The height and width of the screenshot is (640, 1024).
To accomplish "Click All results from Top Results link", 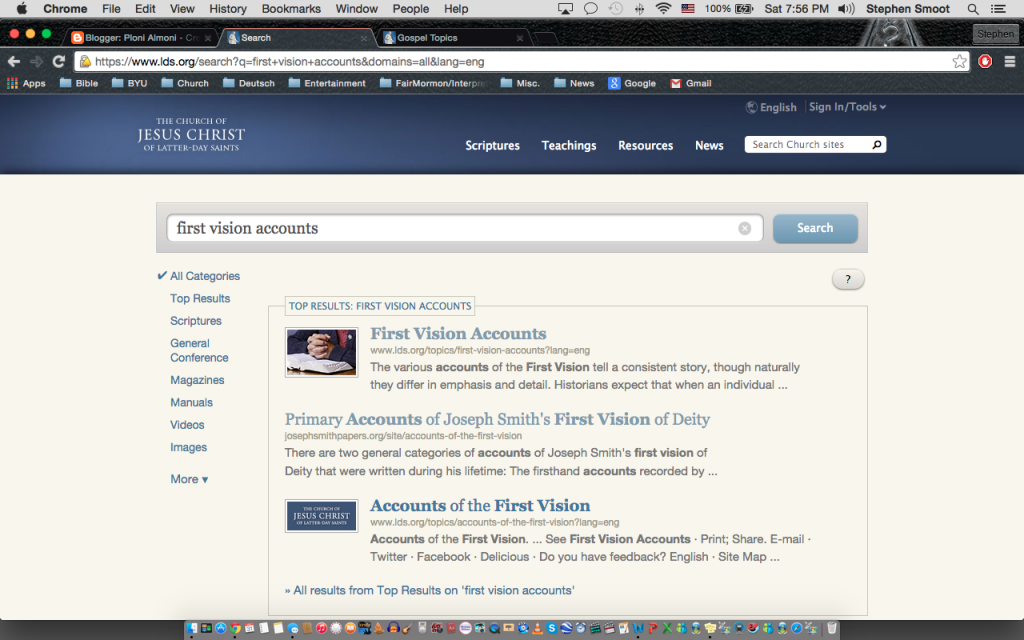I will tap(430, 590).
